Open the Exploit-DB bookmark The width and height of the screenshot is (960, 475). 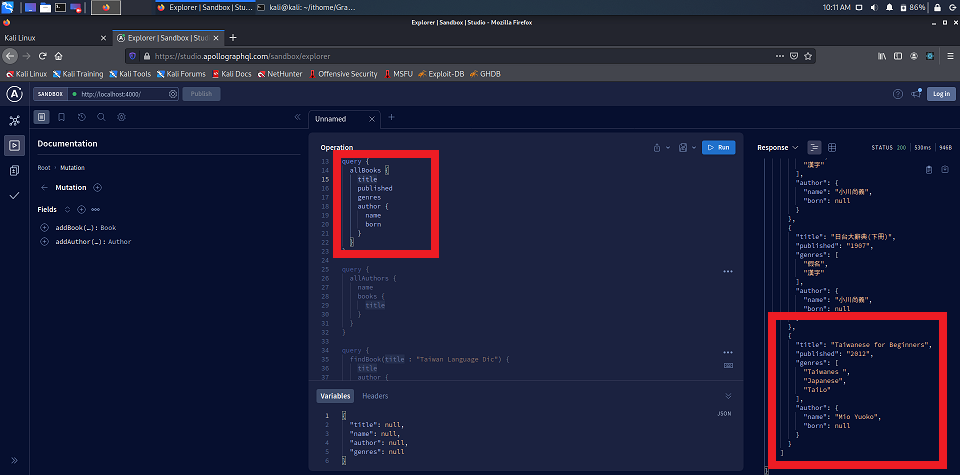click(x=441, y=74)
